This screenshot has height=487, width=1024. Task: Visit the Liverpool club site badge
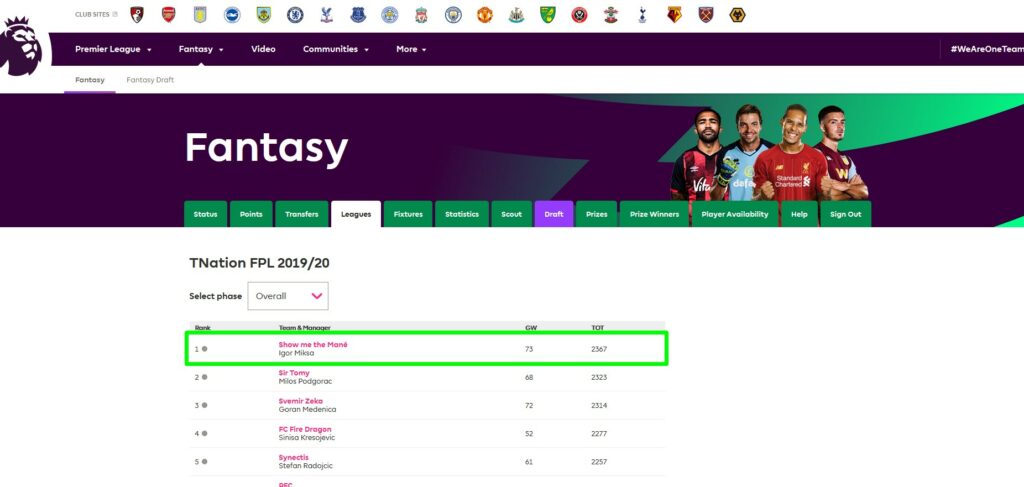(421, 14)
